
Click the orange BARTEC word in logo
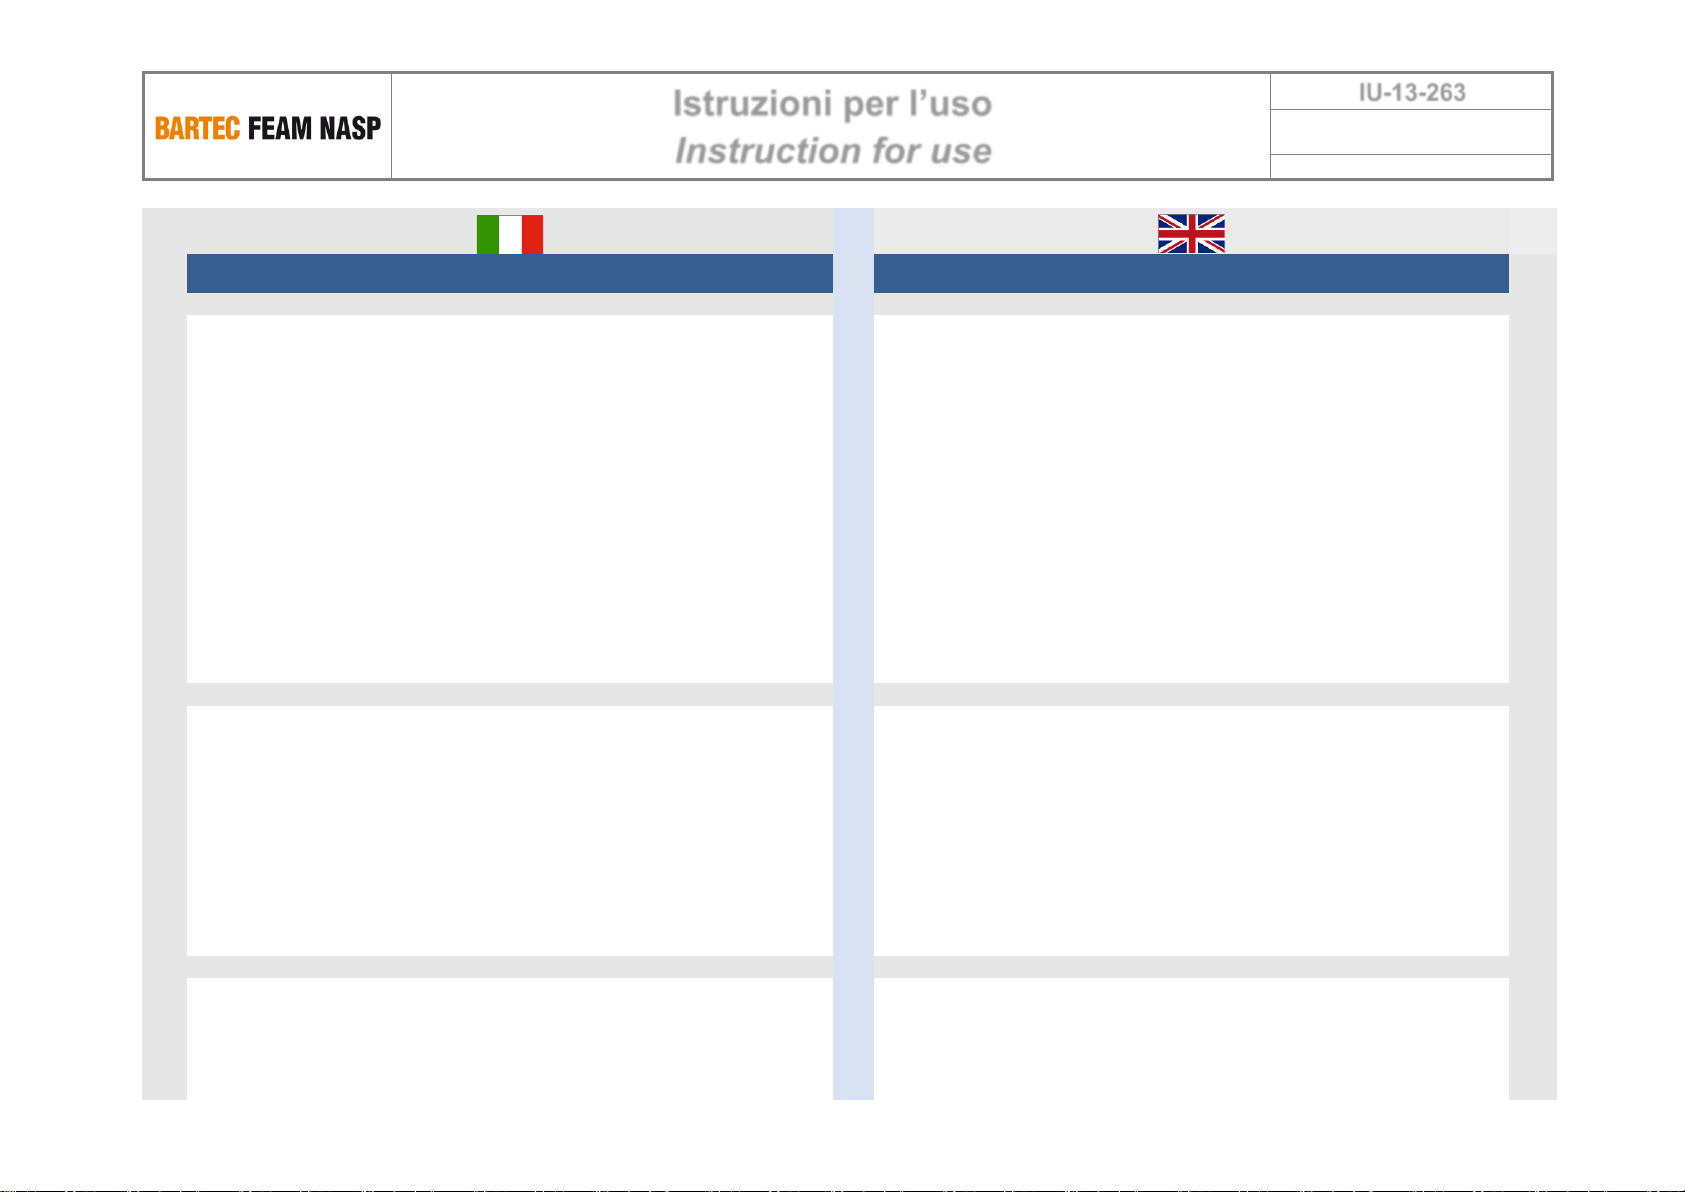[x=197, y=128]
